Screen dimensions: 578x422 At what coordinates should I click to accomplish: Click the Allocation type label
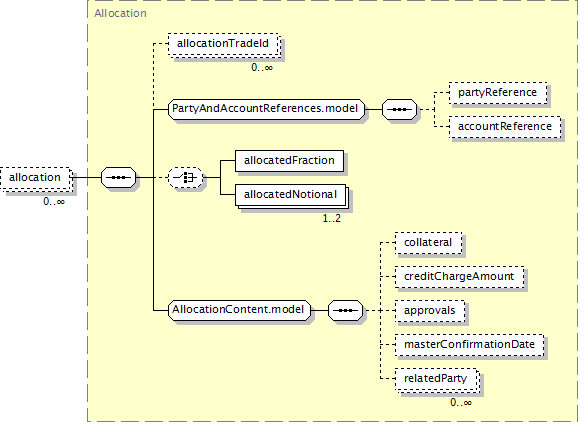point(120,13)
